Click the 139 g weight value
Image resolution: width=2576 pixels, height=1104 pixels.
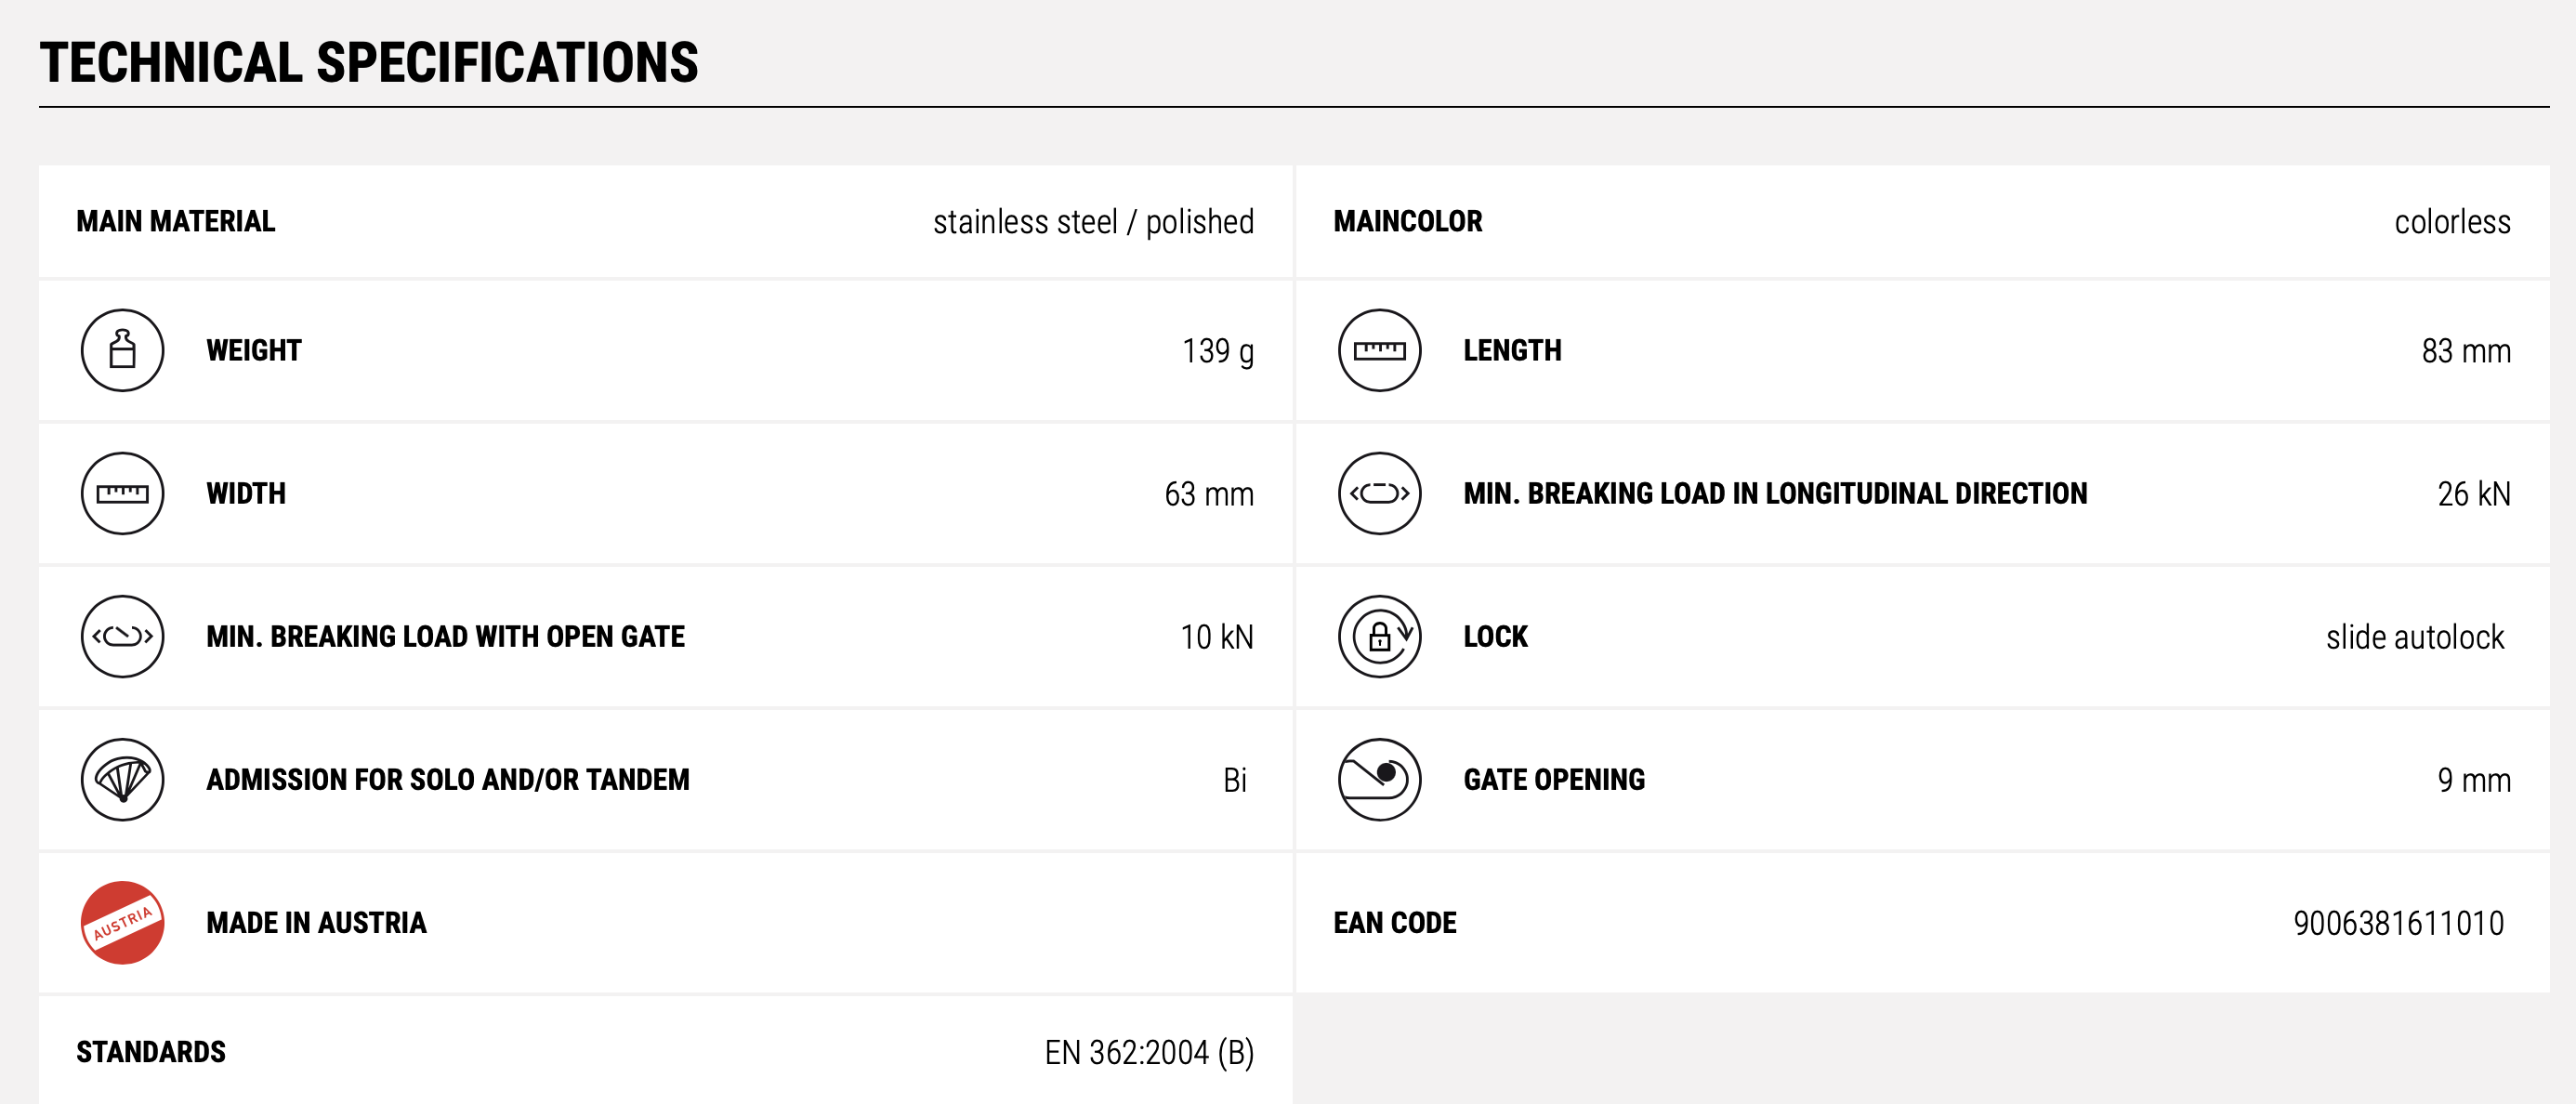pos(1217,351)
